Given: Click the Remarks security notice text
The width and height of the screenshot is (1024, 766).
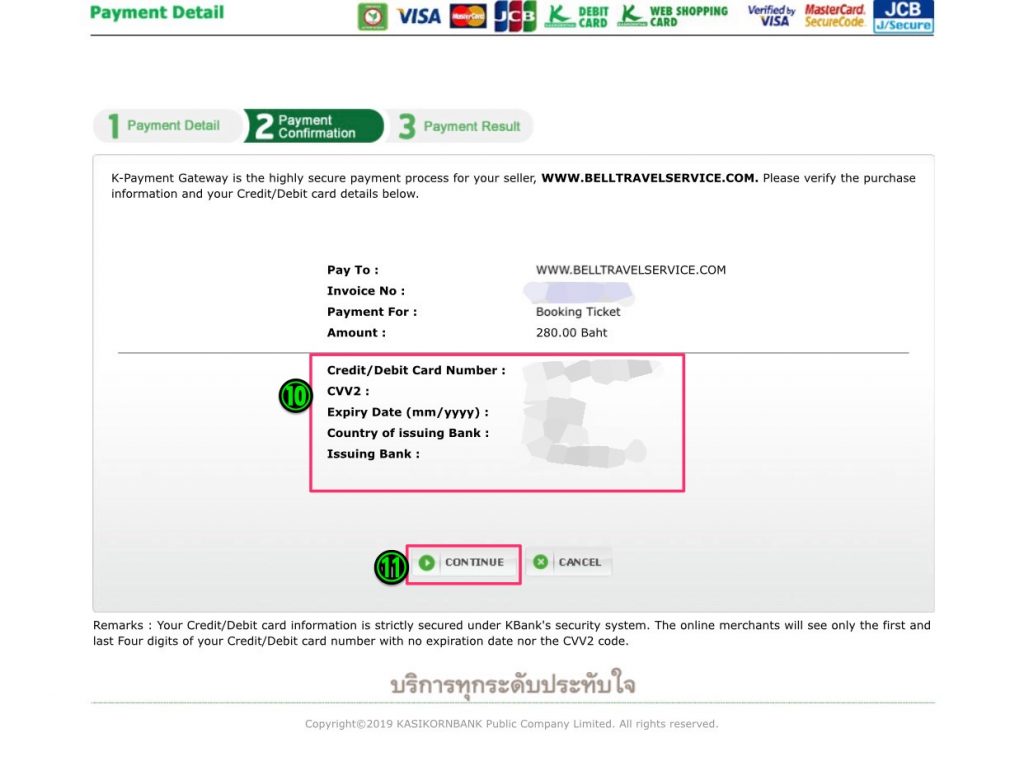Looking at the screenshot, I should (x=511, y=633).
